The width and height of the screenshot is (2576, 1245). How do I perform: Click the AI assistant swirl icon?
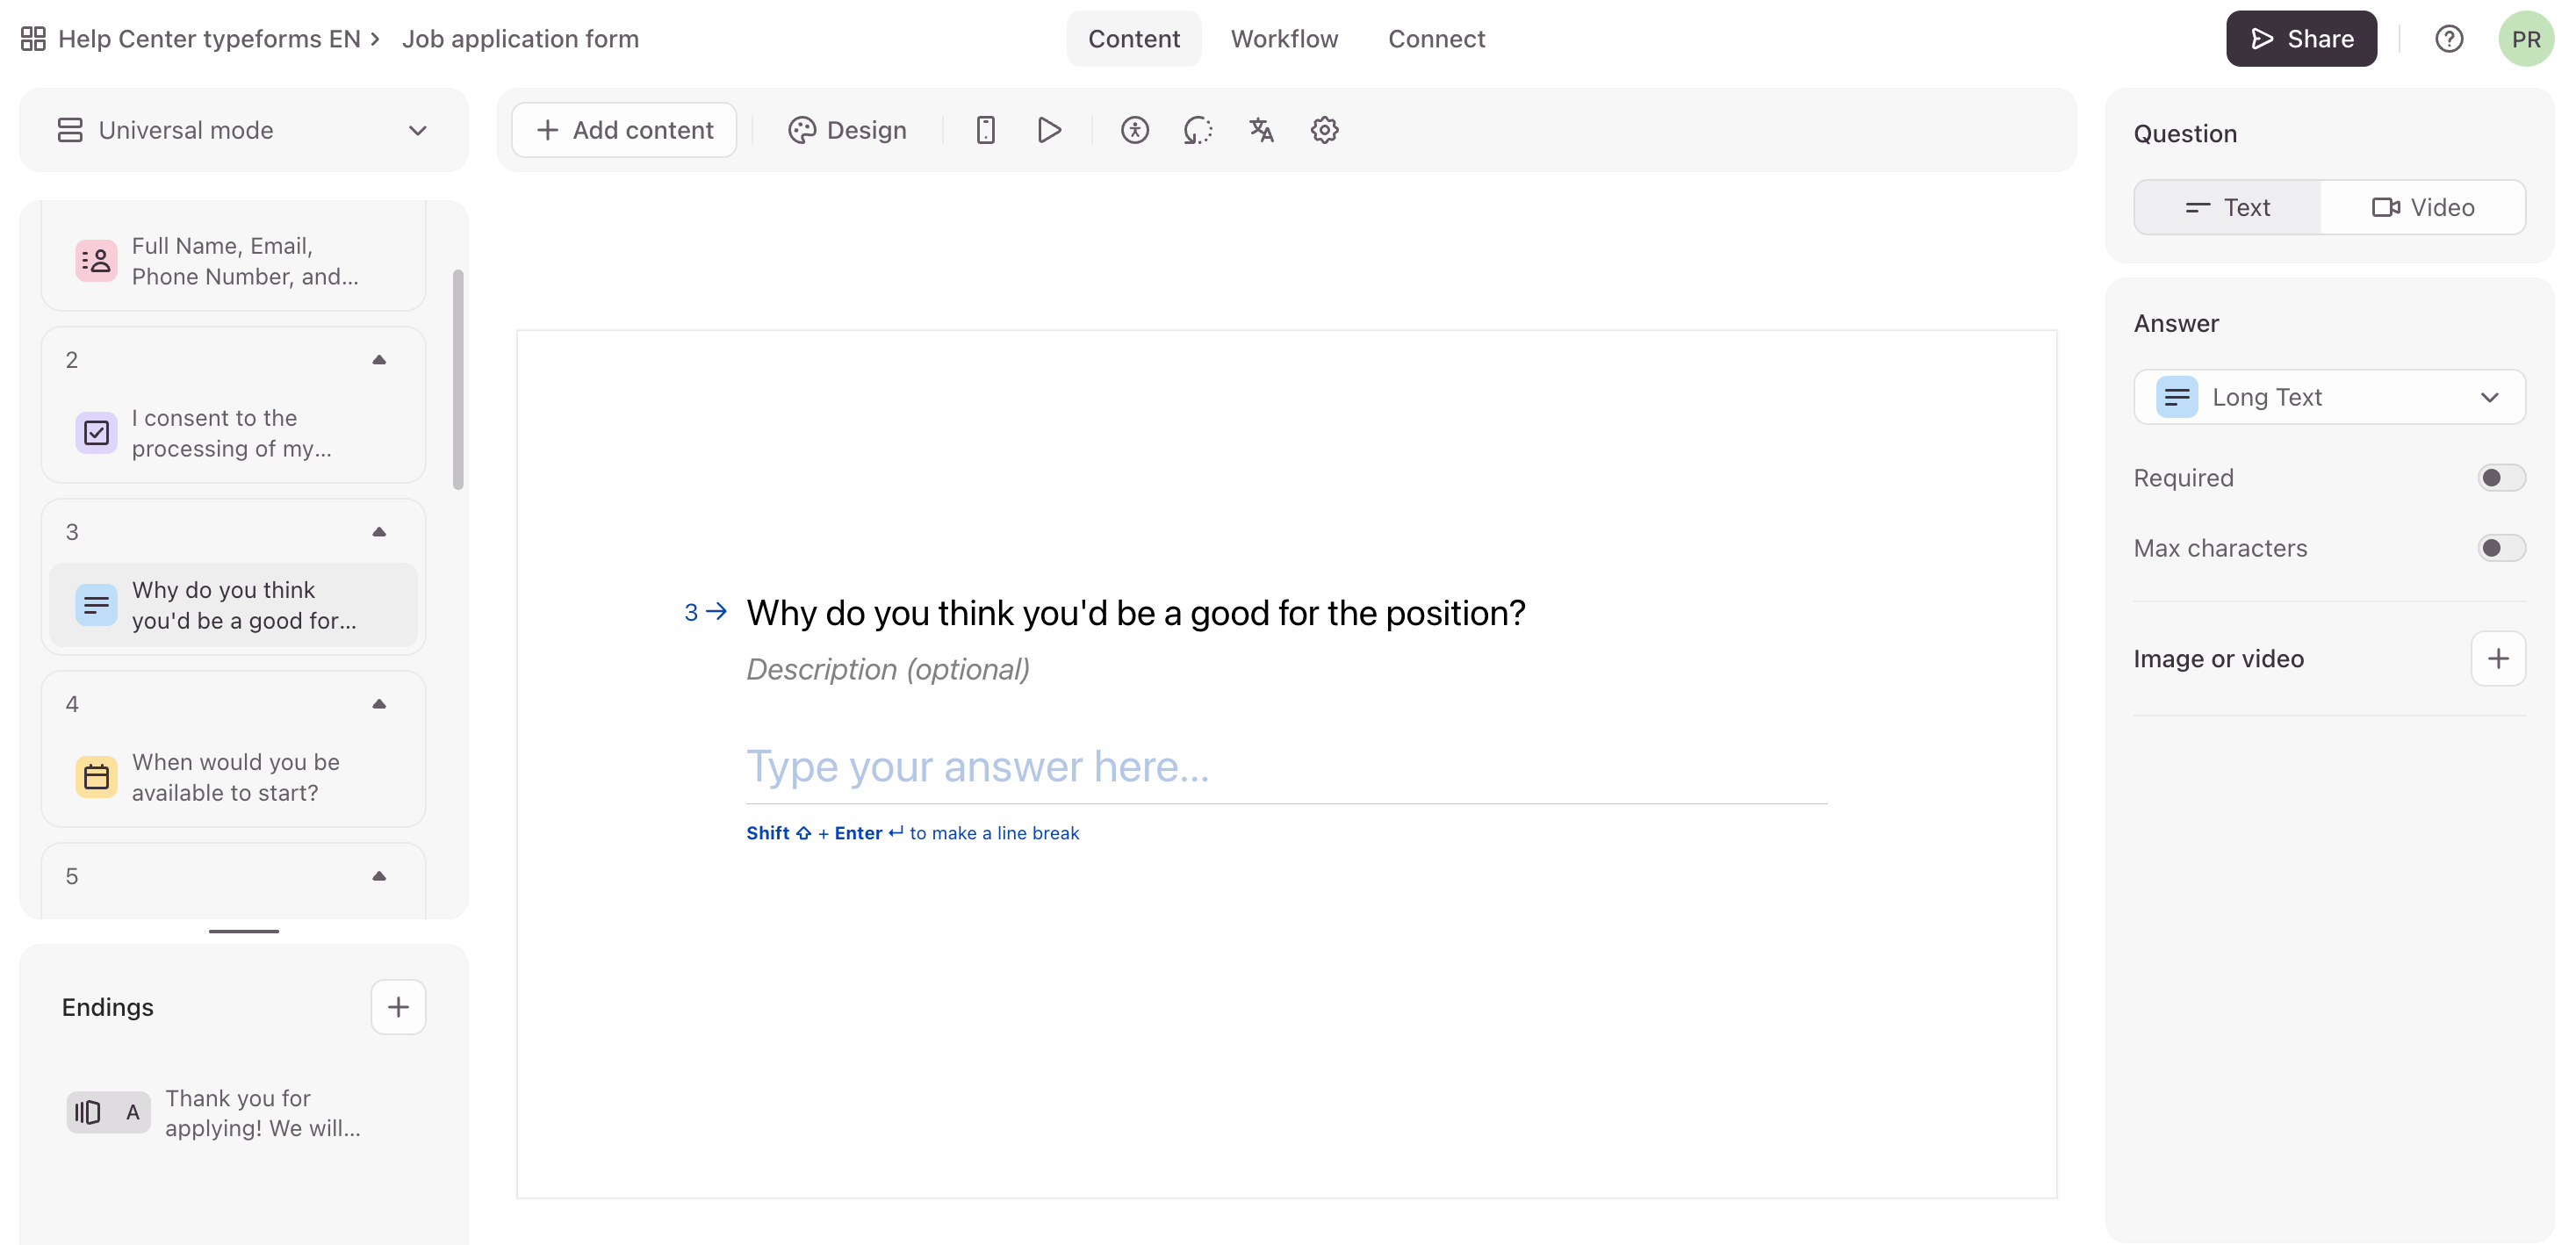click(x=1197, y=130)
